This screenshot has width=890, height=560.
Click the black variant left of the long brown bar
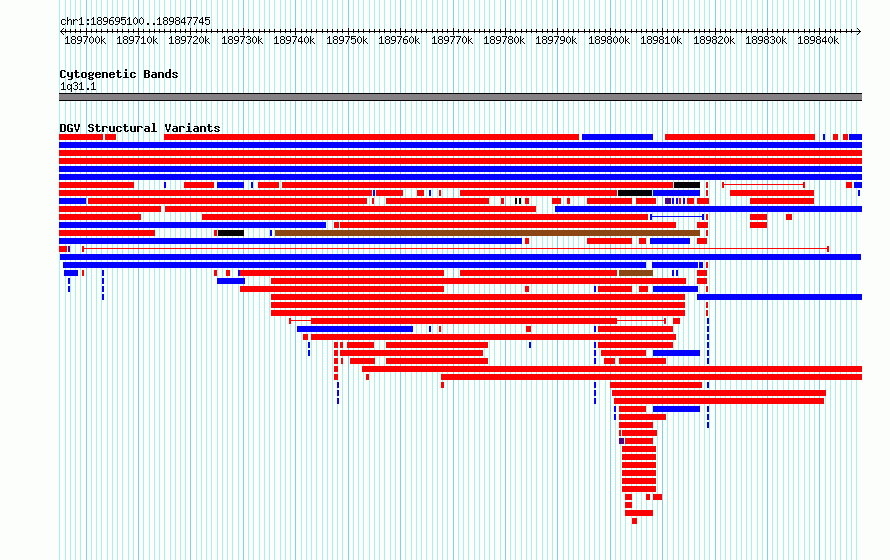[231, 233]
